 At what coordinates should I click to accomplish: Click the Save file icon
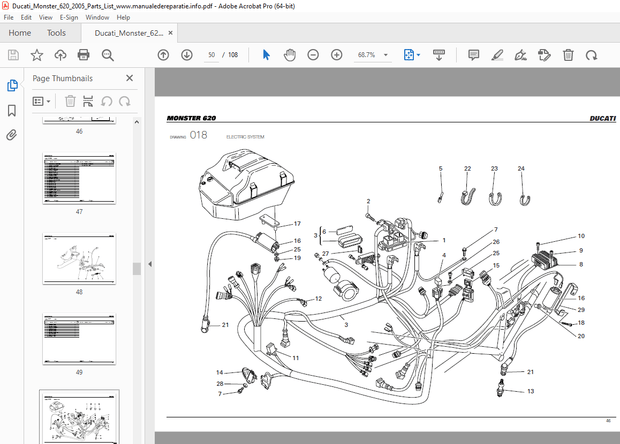[13, 55]
